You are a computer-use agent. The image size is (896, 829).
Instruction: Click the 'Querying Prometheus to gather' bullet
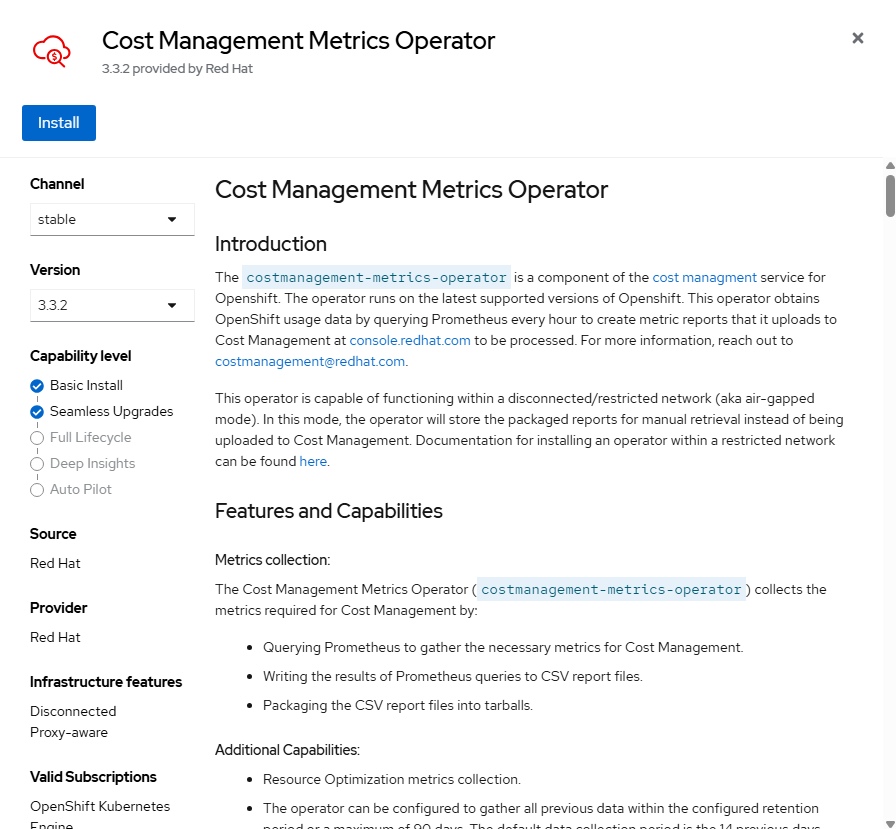(x=503, y=647)
